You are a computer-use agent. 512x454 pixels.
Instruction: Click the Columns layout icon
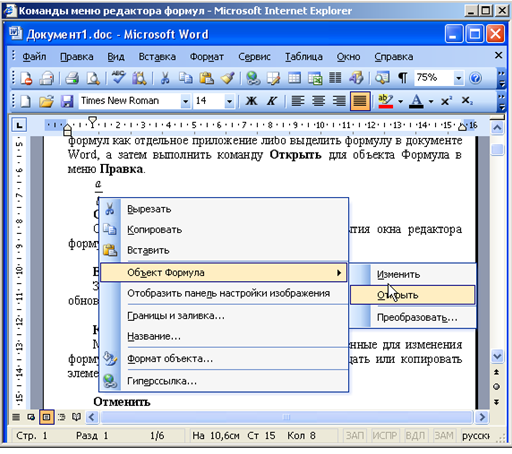(x=335, y=78)
